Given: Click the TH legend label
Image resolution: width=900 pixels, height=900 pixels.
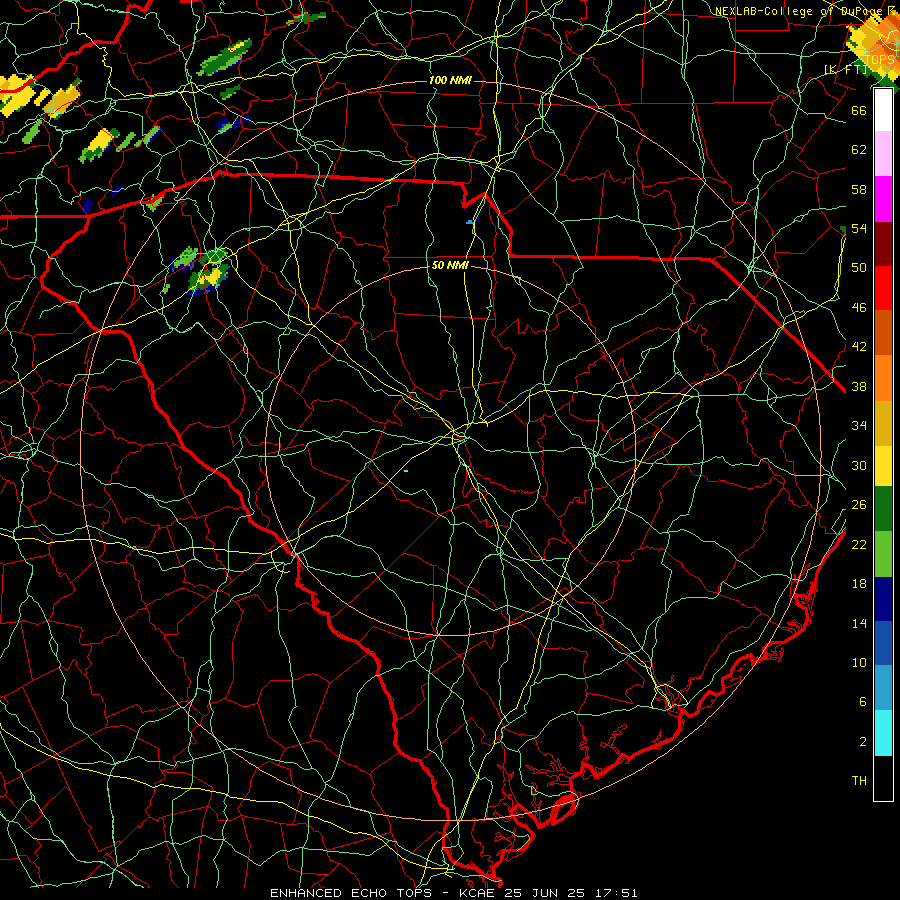Looking at the screenshot, I should [859, 781].
